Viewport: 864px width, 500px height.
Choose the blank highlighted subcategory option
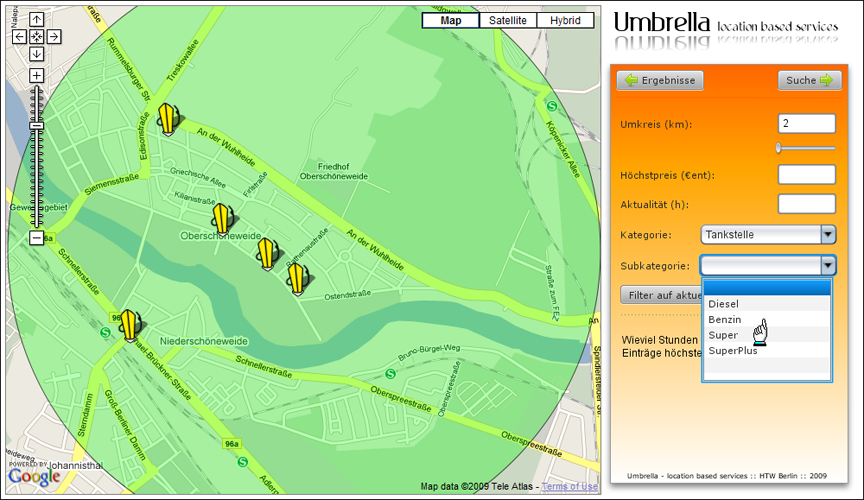point(766,288)
